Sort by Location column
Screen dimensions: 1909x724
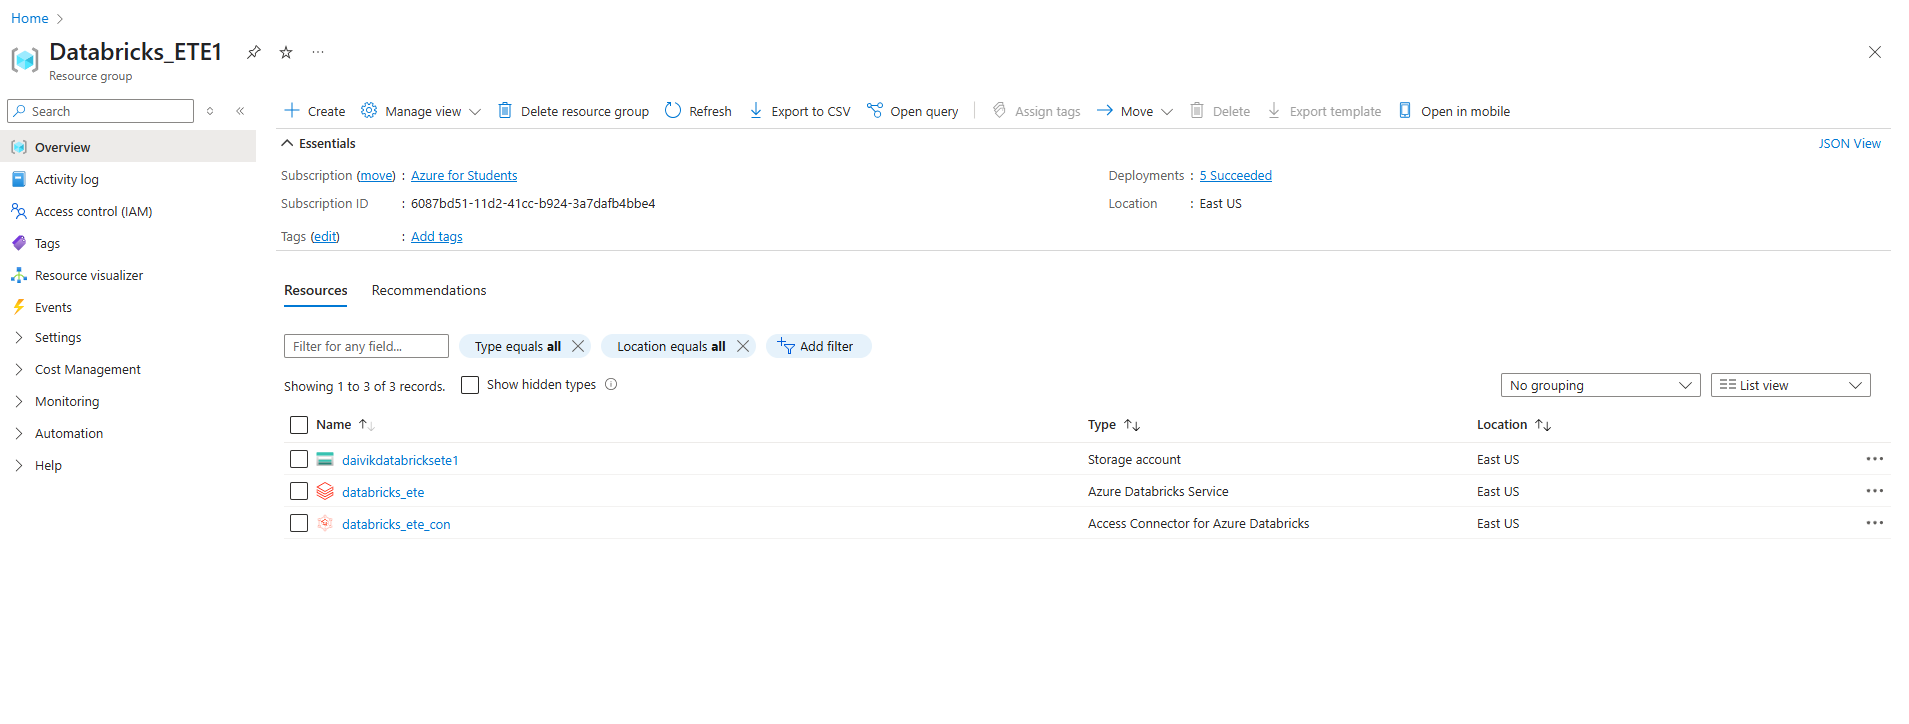[1513, 425]
